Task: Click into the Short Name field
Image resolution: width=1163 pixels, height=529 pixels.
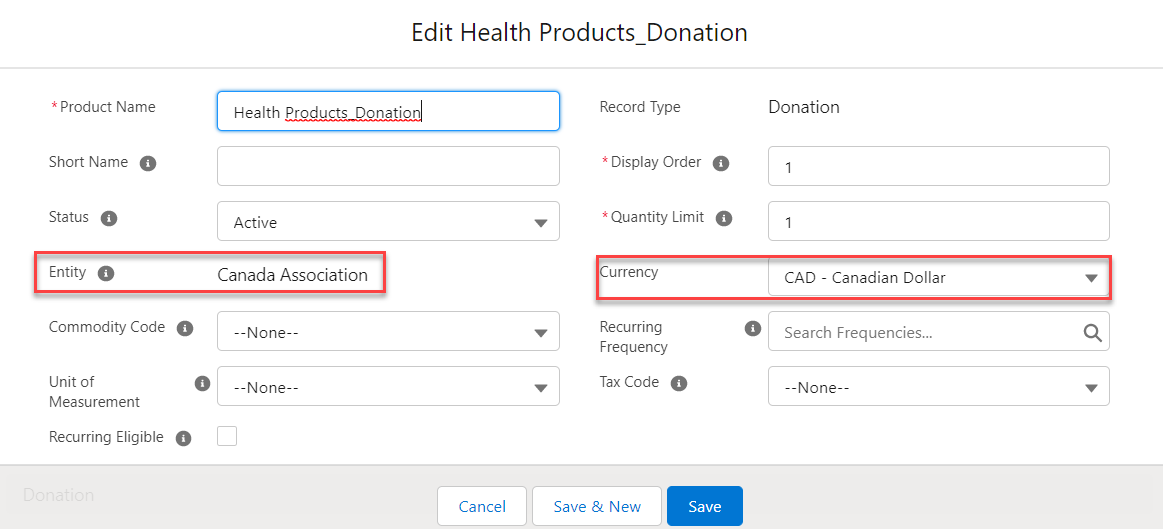Action: [x=388, y=166]
